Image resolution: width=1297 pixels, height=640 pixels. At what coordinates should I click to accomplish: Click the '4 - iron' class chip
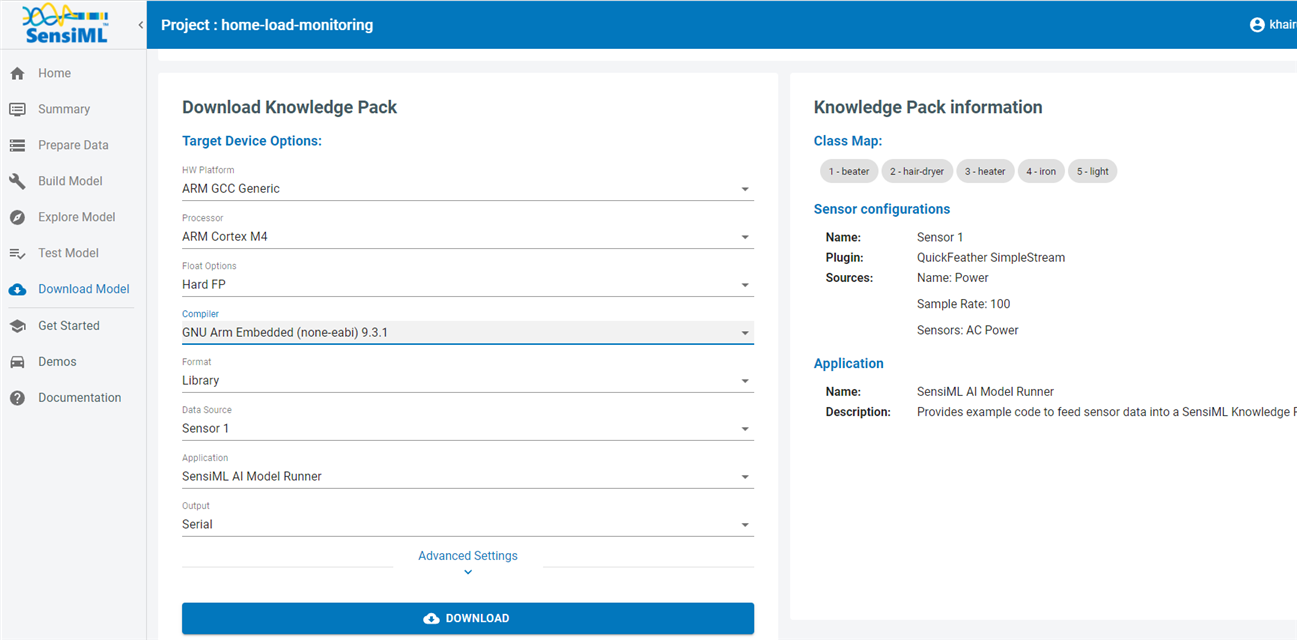1041,171
